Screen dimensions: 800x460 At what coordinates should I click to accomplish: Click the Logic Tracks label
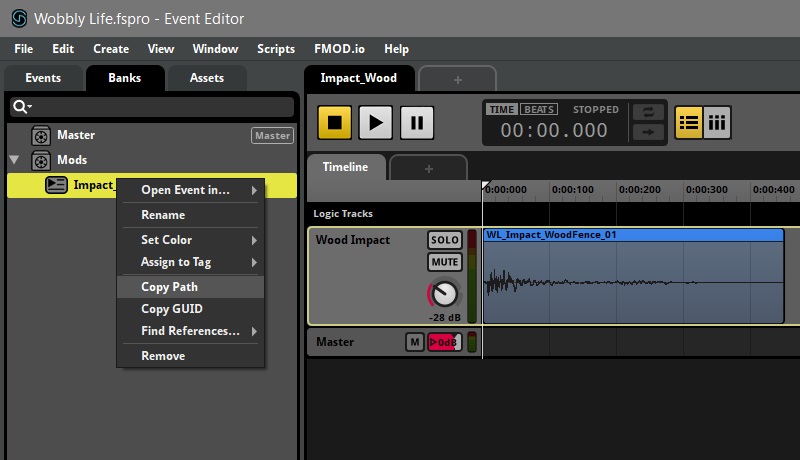tap(343, 214)
